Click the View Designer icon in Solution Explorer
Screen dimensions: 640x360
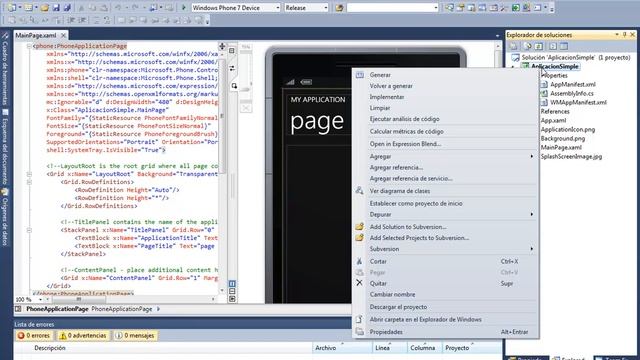tap(564, 46)
